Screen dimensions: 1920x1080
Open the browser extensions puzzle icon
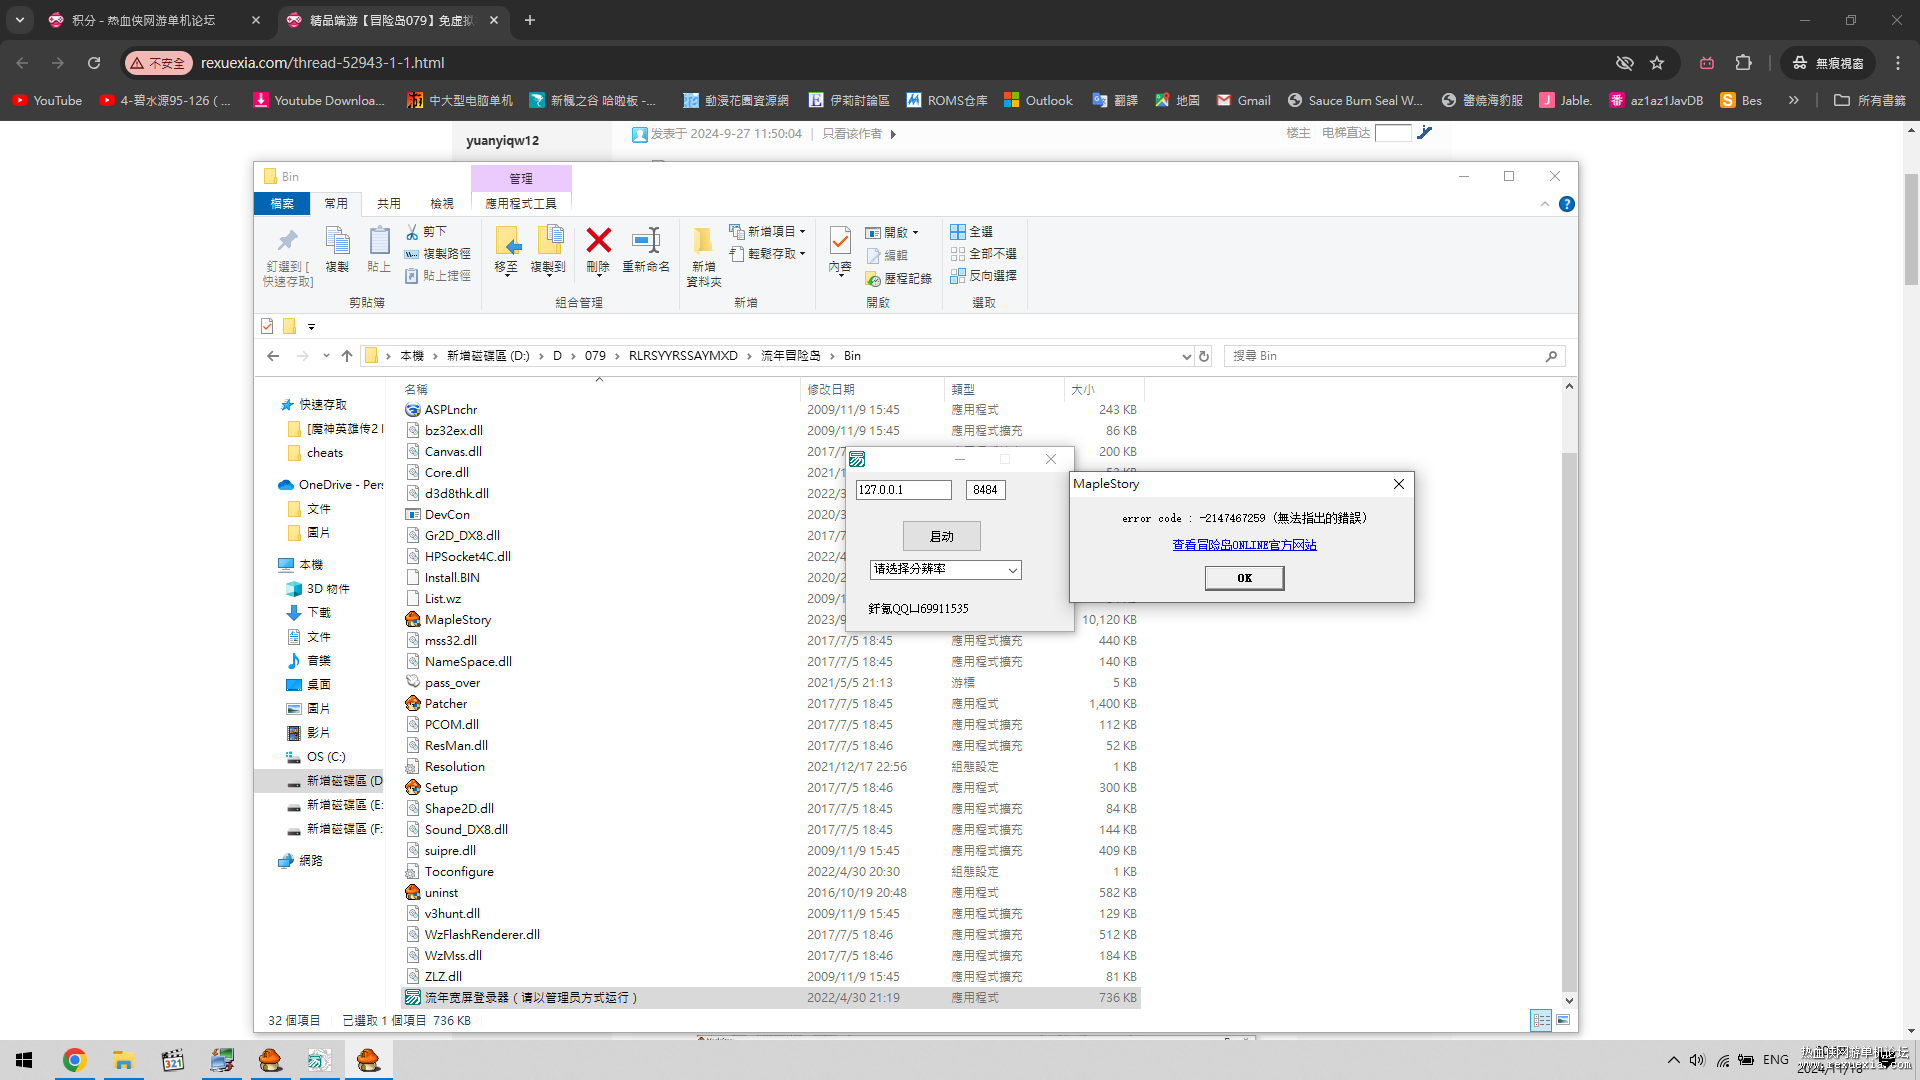[1744, 63]
